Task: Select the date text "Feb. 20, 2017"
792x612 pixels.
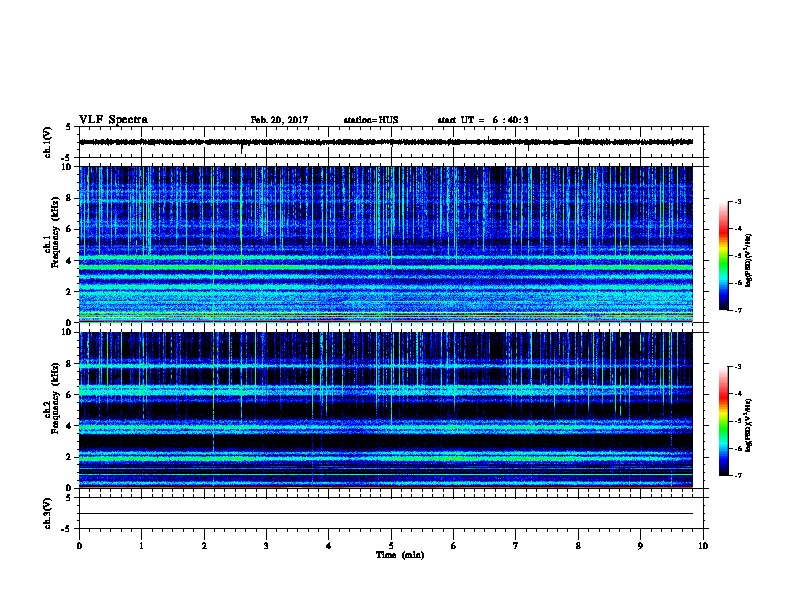Action: [x=279, y=120]
